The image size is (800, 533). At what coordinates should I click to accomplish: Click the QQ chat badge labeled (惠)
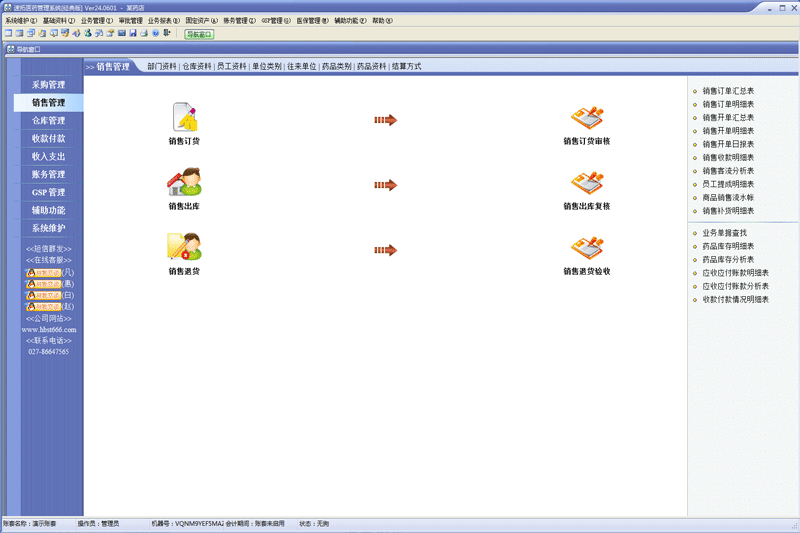tap(44, 284)
